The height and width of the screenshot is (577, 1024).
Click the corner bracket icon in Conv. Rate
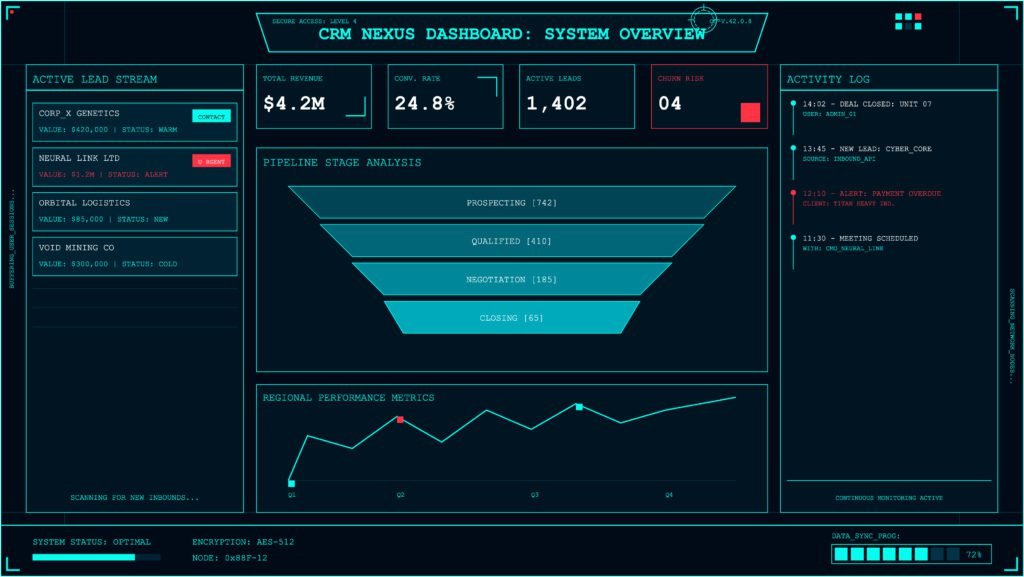[487, 86]
